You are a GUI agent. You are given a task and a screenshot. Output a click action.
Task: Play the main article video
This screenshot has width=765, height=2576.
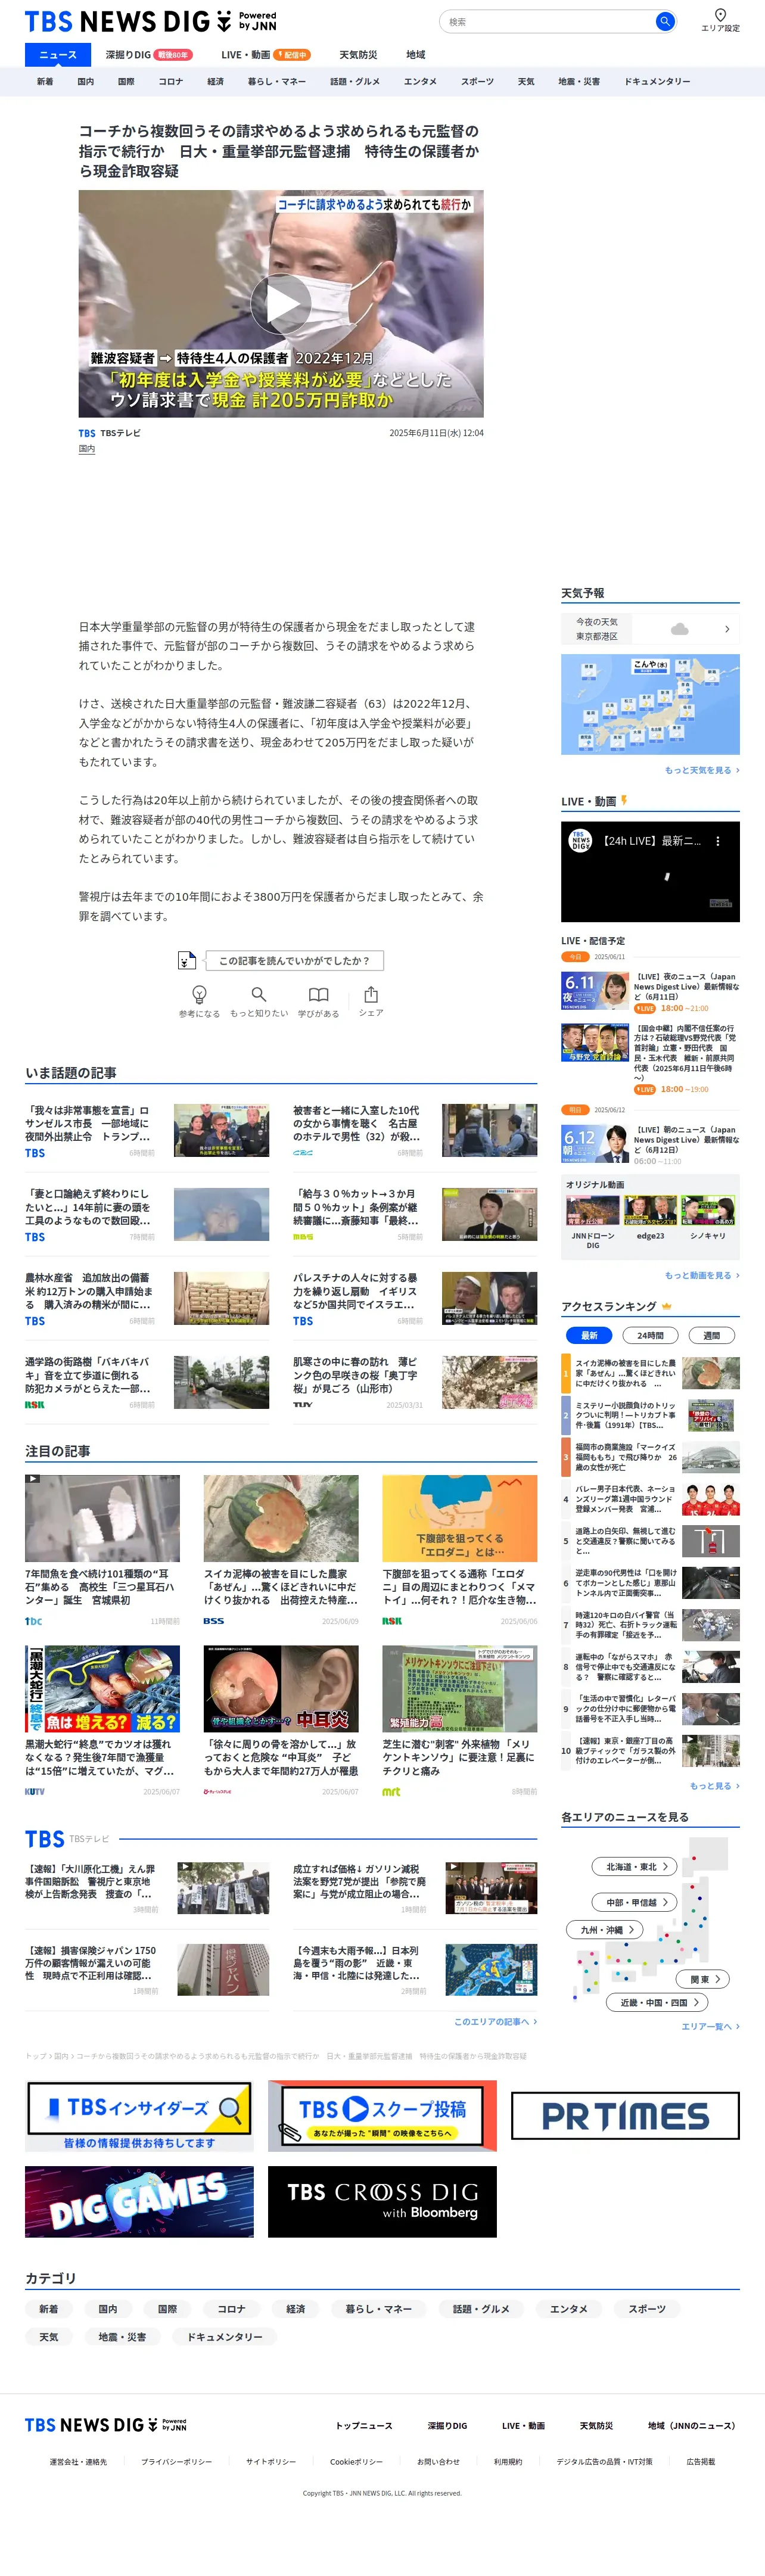pyautogui.click(x=281, y=304)
